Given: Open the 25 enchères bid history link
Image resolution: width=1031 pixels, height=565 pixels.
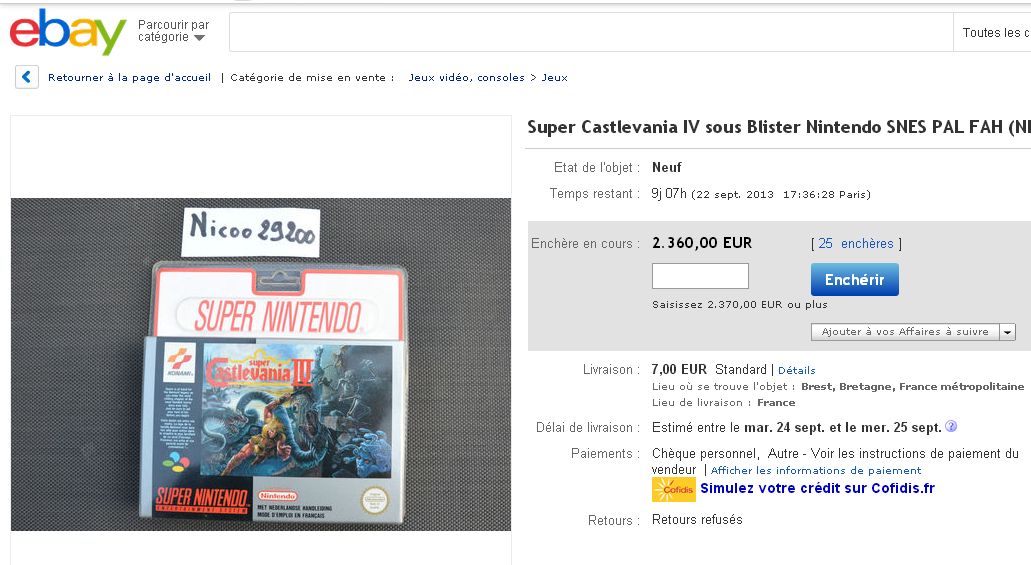Looking at the screenshot, I should pos(855,243).
